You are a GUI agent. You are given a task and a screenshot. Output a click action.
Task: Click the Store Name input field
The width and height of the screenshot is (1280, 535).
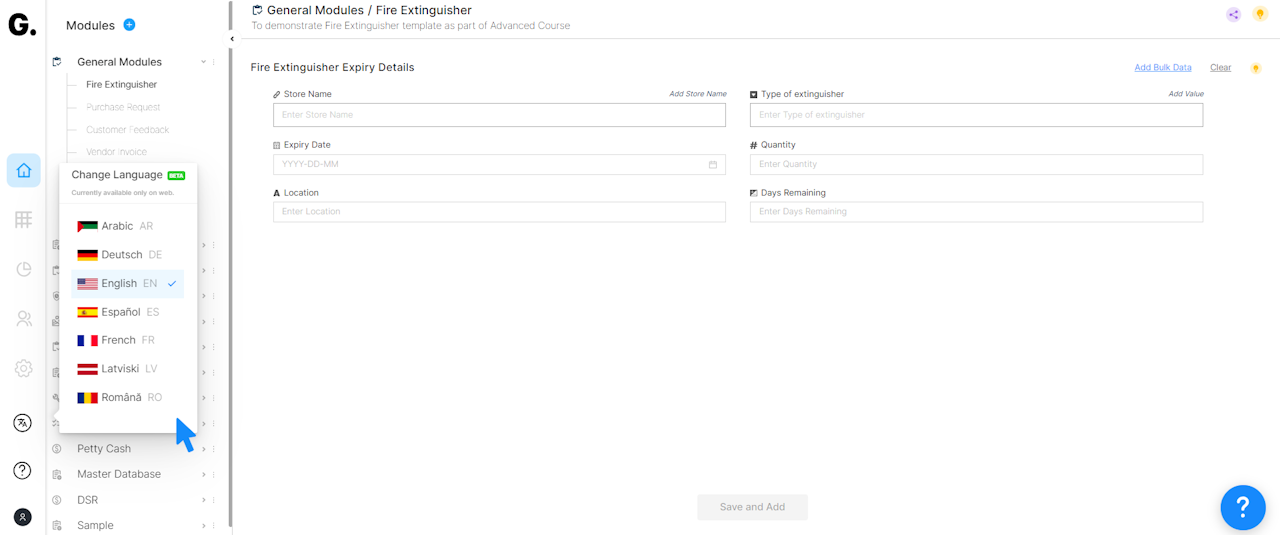click(x=499, y=115)
